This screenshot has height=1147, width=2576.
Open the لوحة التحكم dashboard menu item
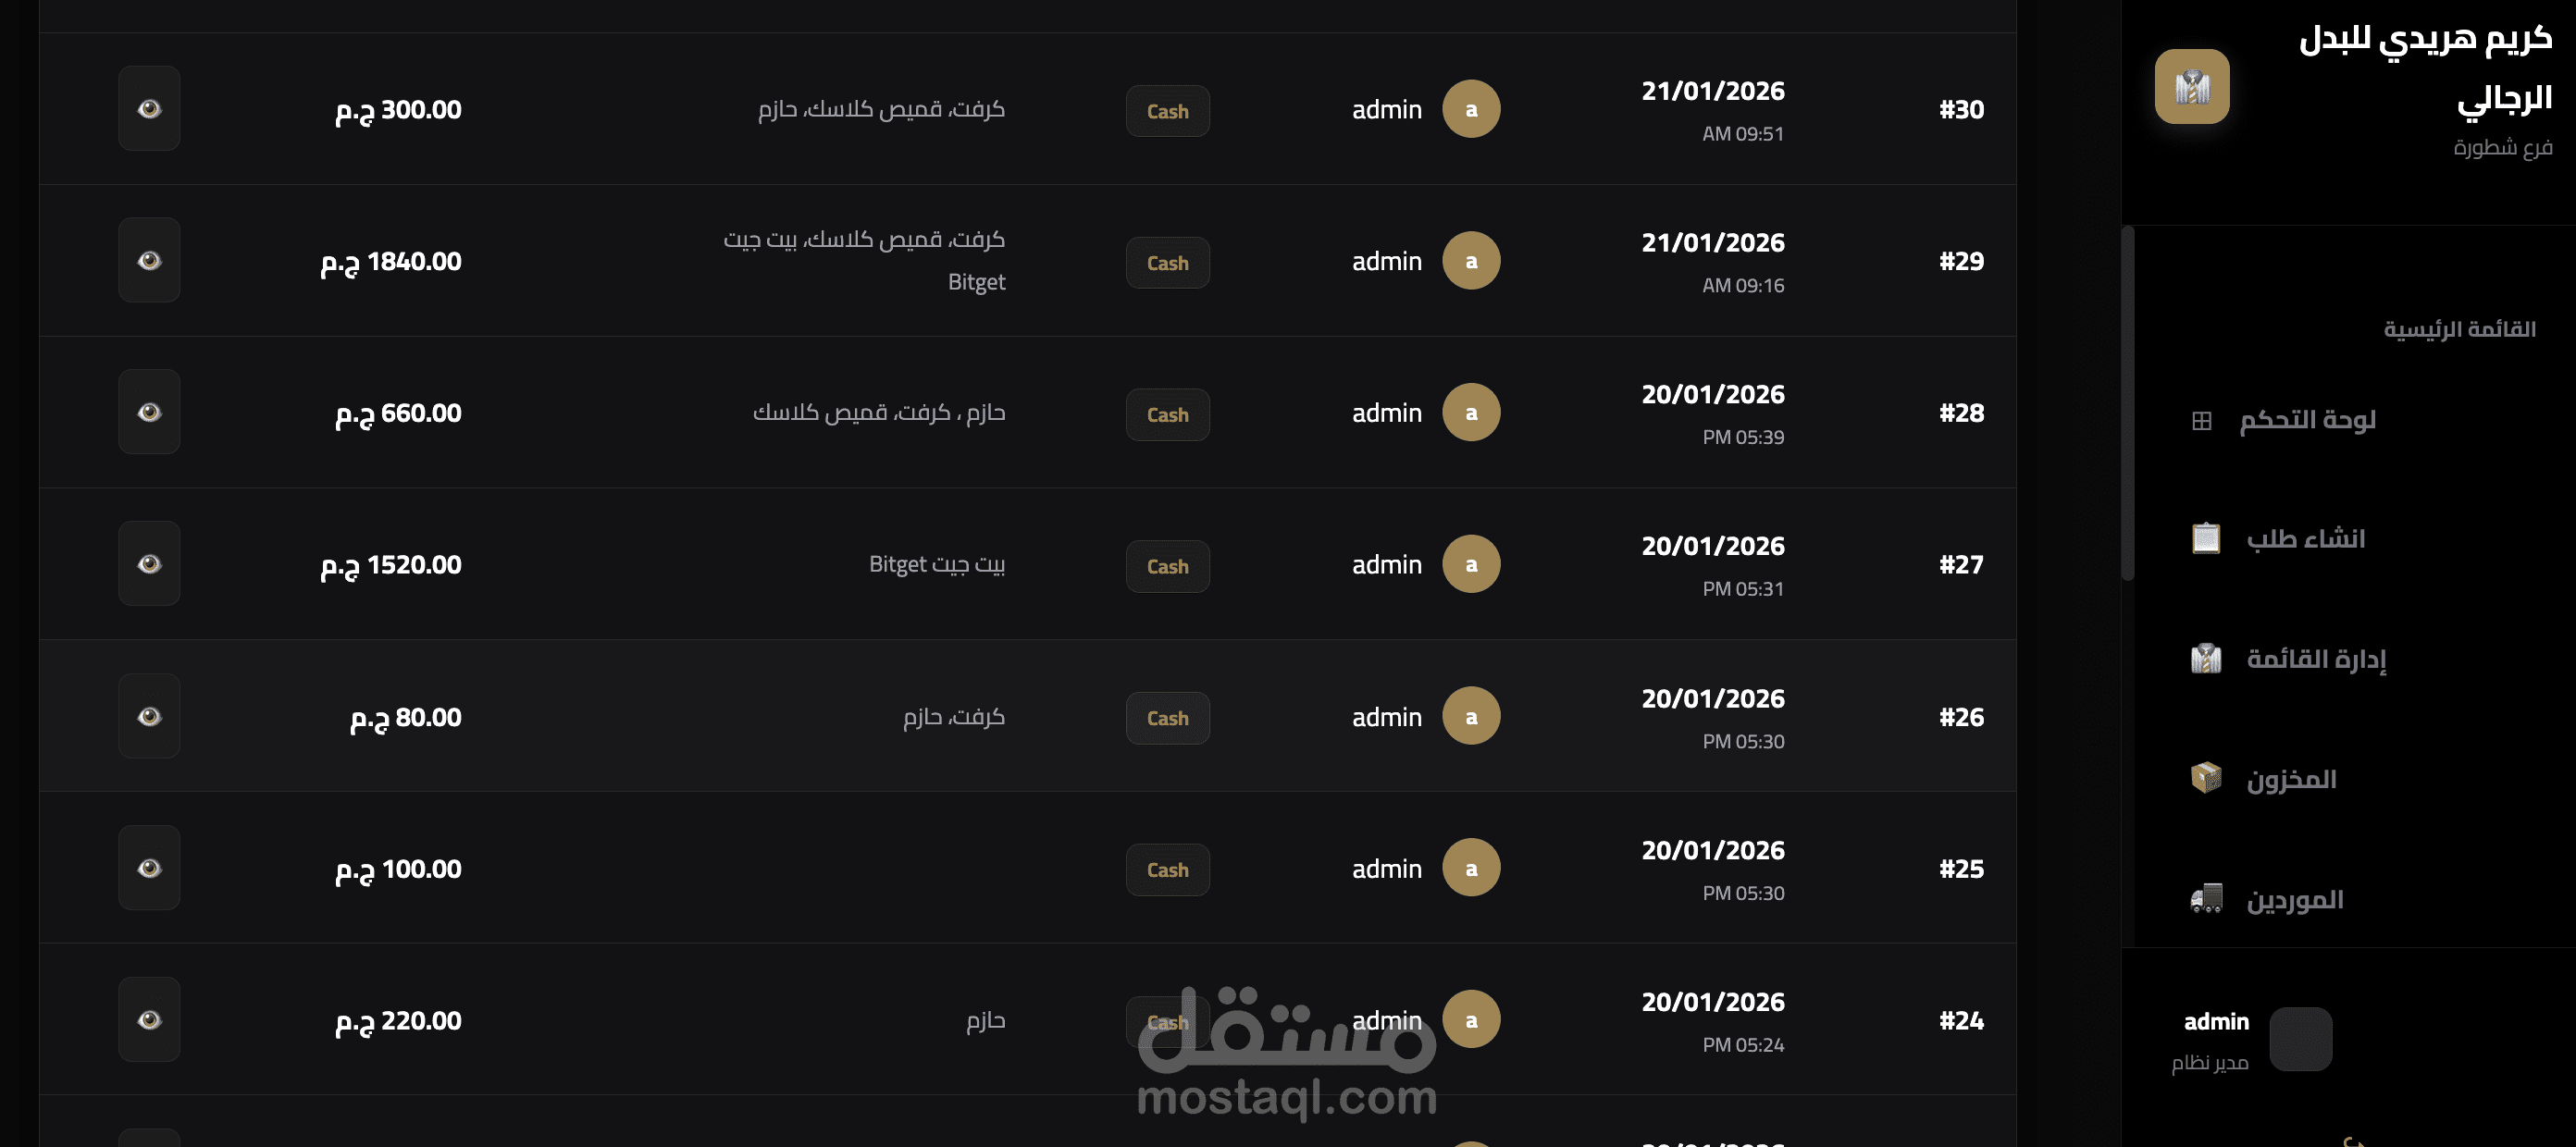click(2306, 420)
